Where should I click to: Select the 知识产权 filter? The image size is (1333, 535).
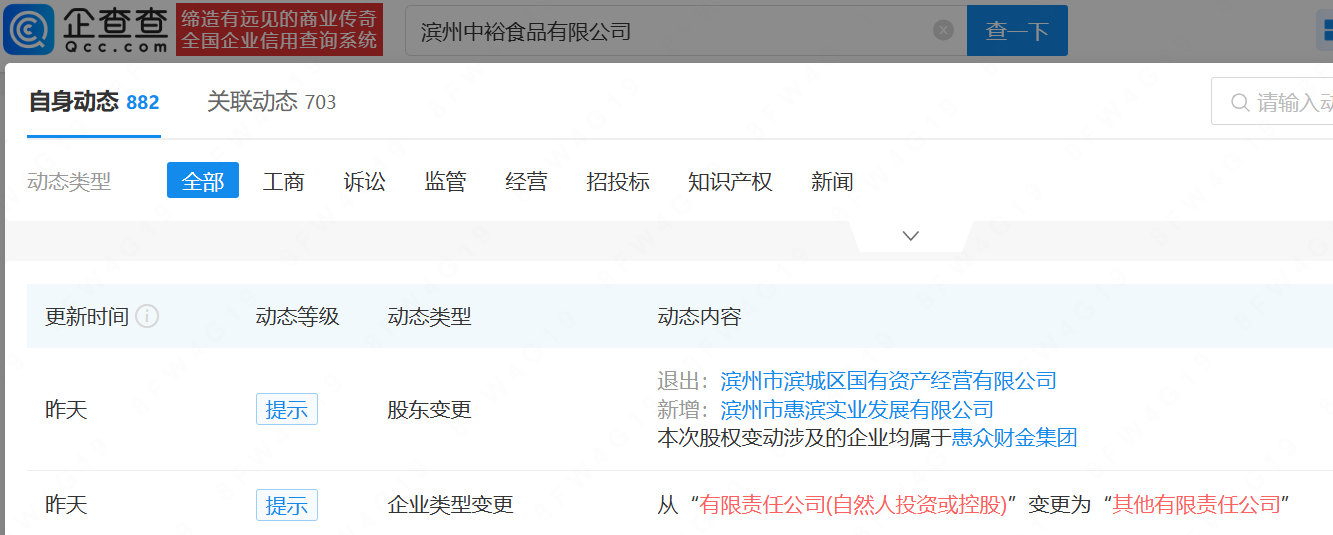(730, 181)
